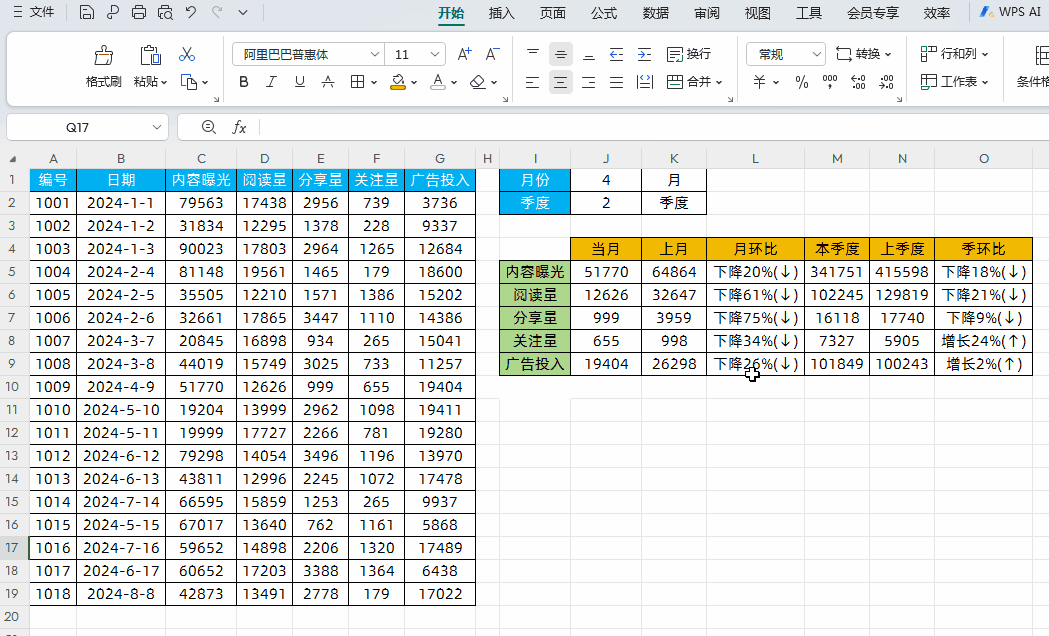Toggle Bold formatting

click(244, 82)
